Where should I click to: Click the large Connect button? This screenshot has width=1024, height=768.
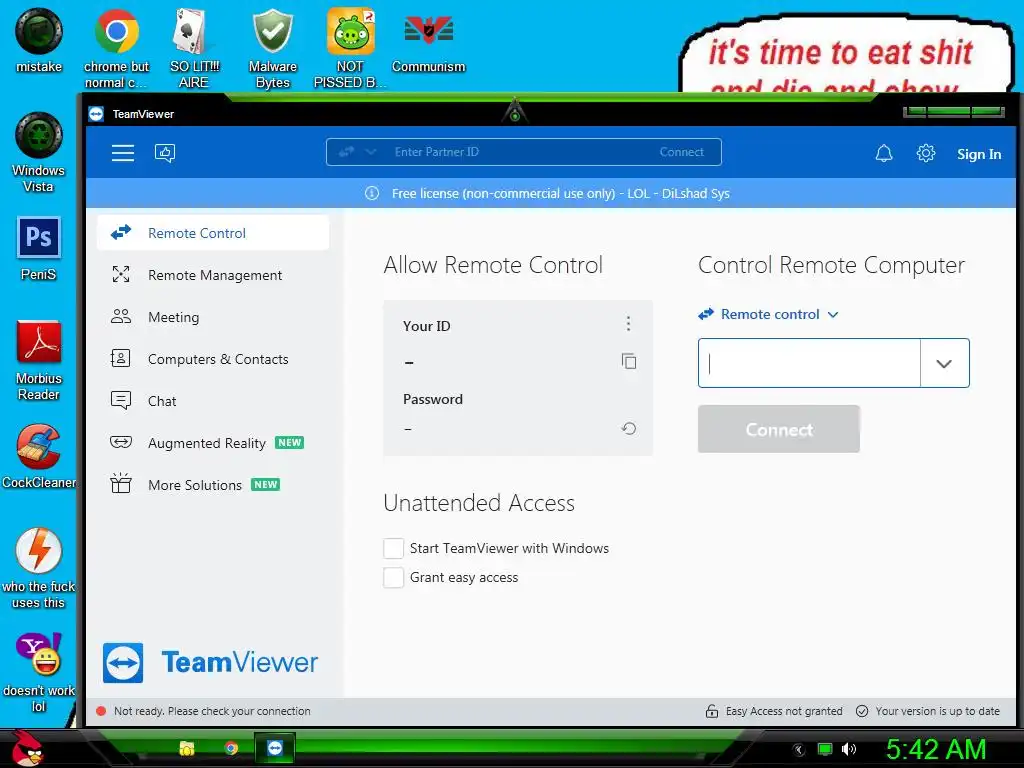tap(778, 429)
